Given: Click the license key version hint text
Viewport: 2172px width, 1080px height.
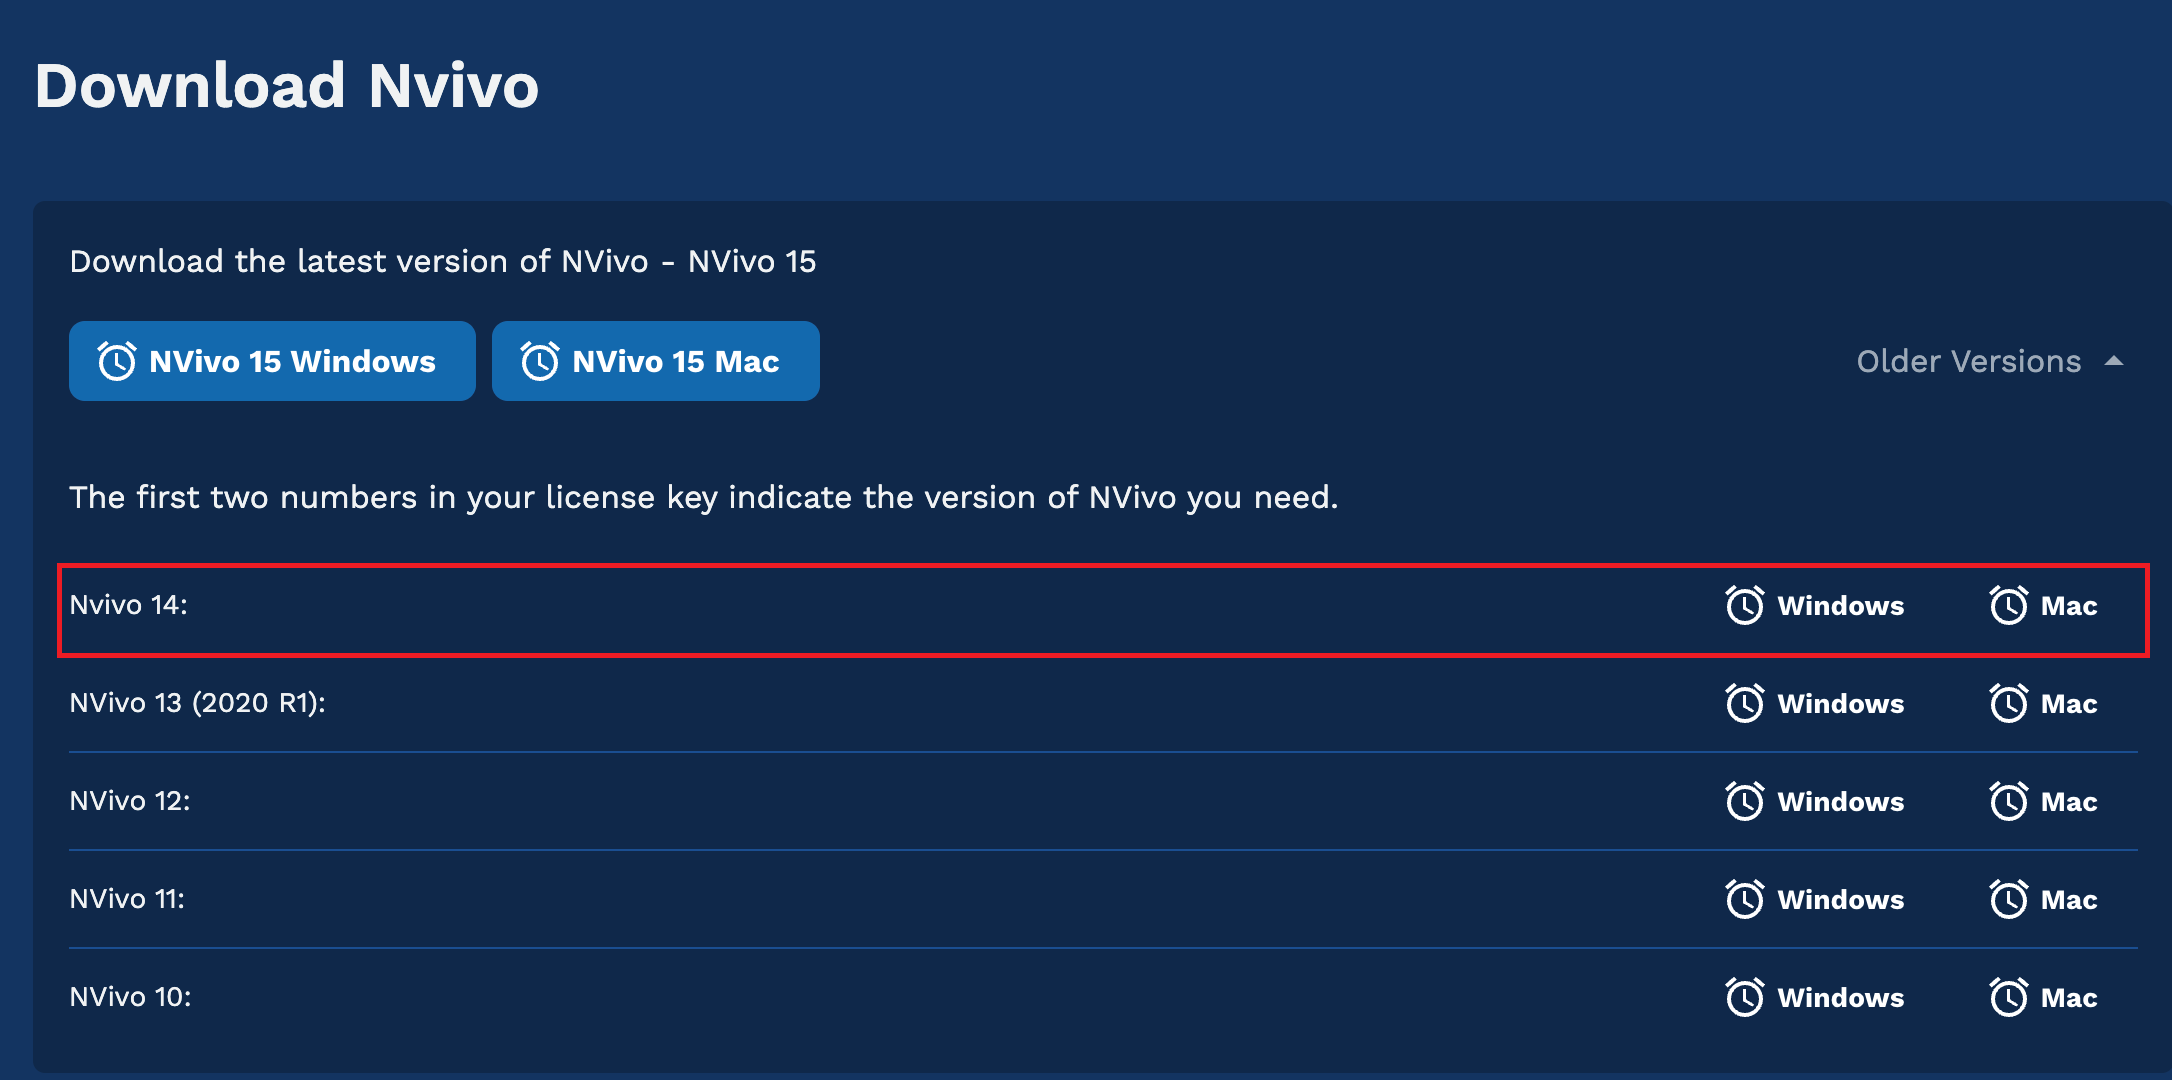Looking at the screenshot, I should 704,497.
